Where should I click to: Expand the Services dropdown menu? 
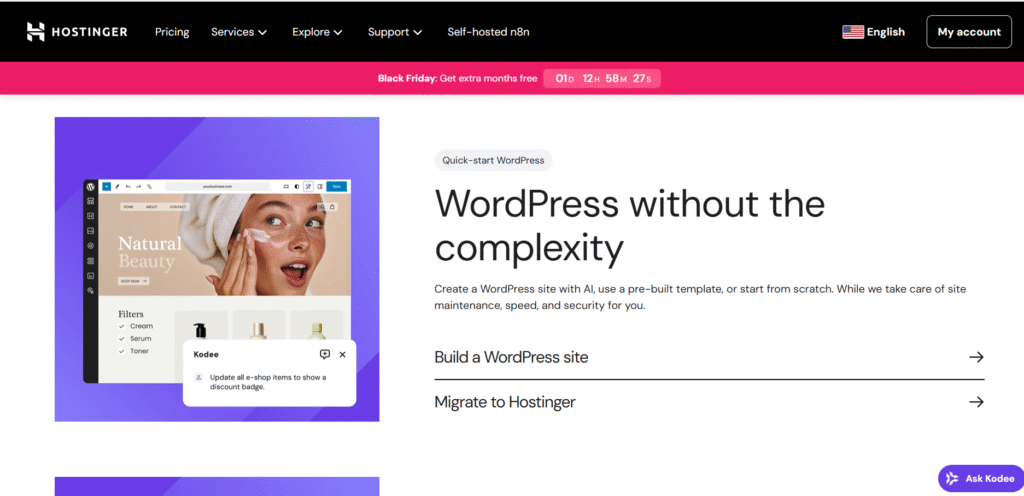point(239,32)
